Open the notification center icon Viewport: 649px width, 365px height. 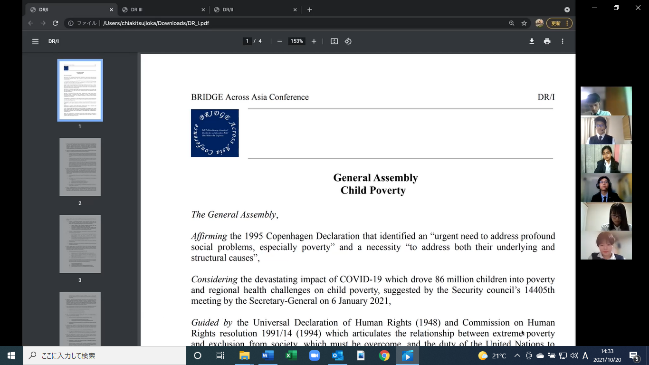(x=634, y=355)
